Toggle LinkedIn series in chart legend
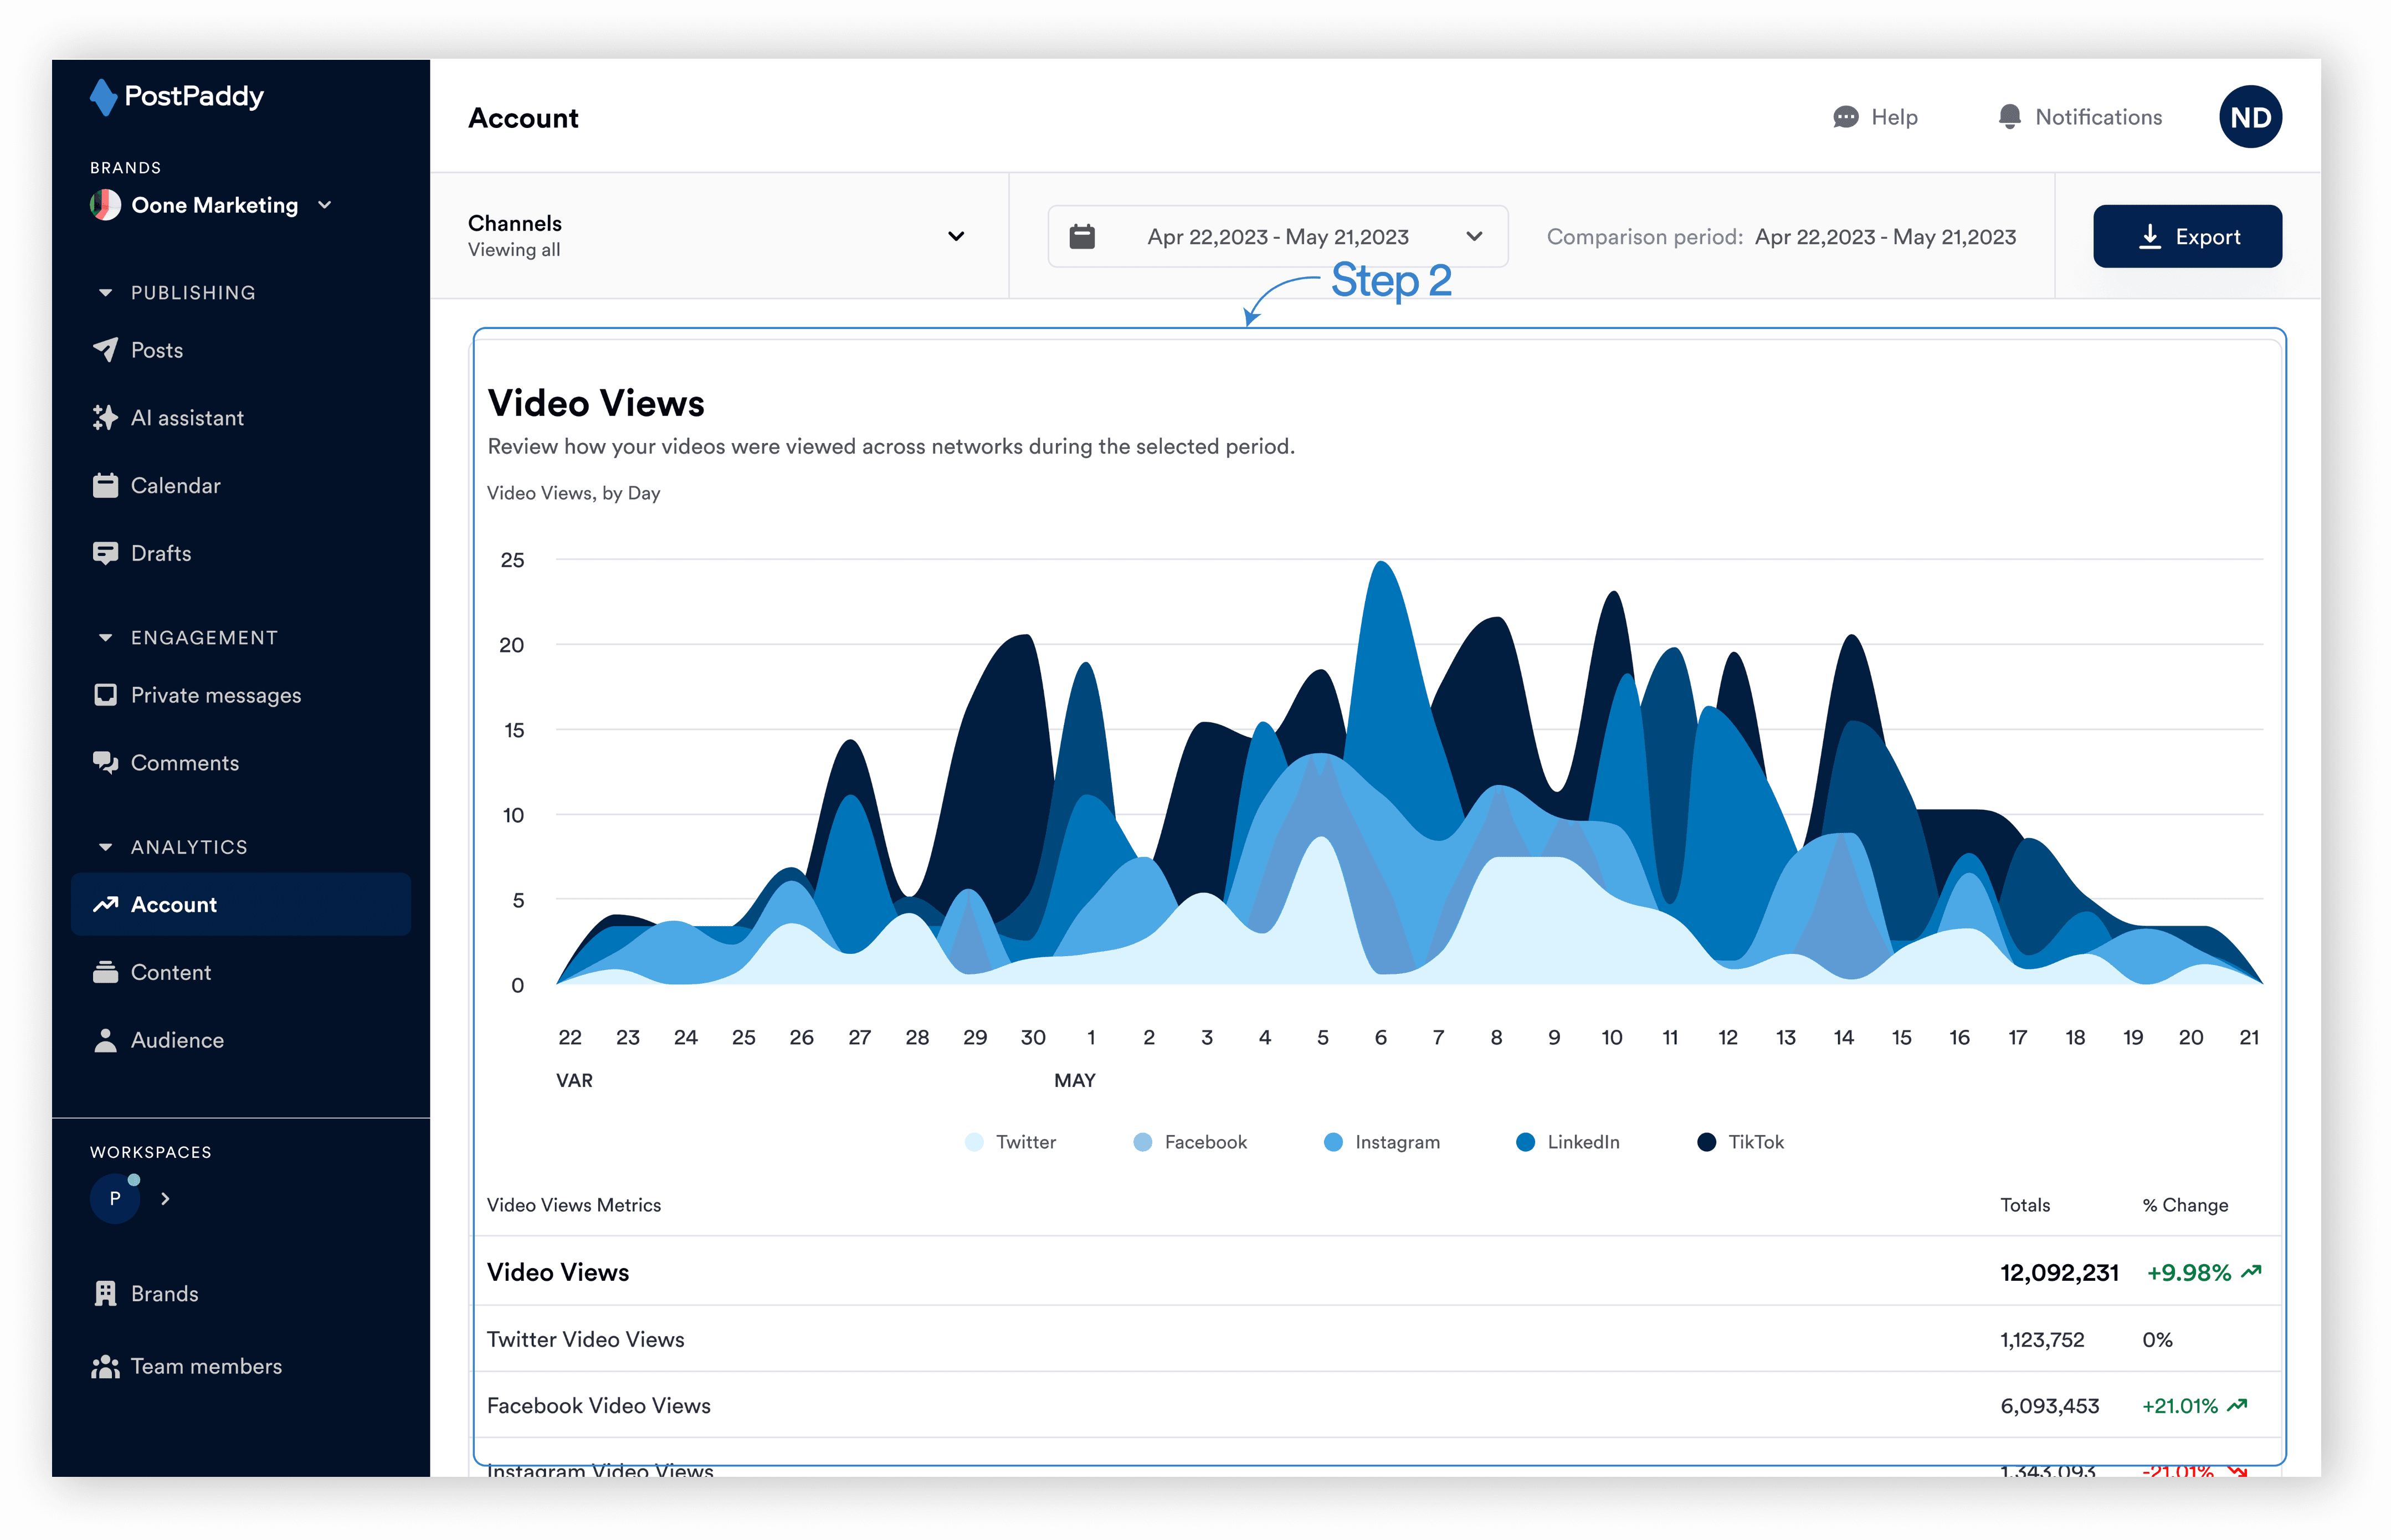Viewport: 2391px width, 1540px height. [x=1568, y=1142]
